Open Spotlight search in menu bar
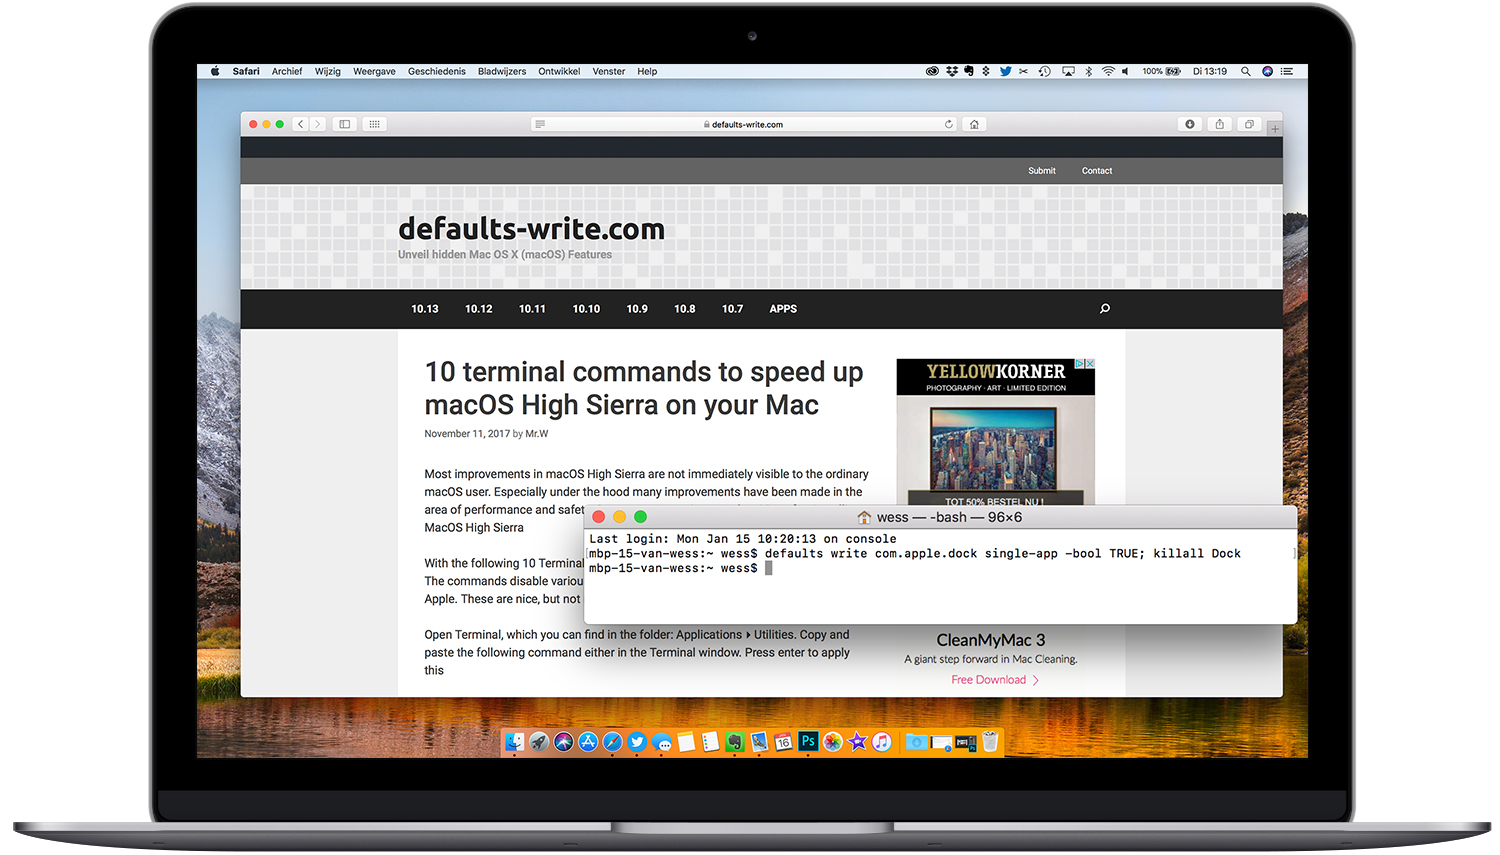This screenshot has width=1500, height=855. coord(1246,71)
